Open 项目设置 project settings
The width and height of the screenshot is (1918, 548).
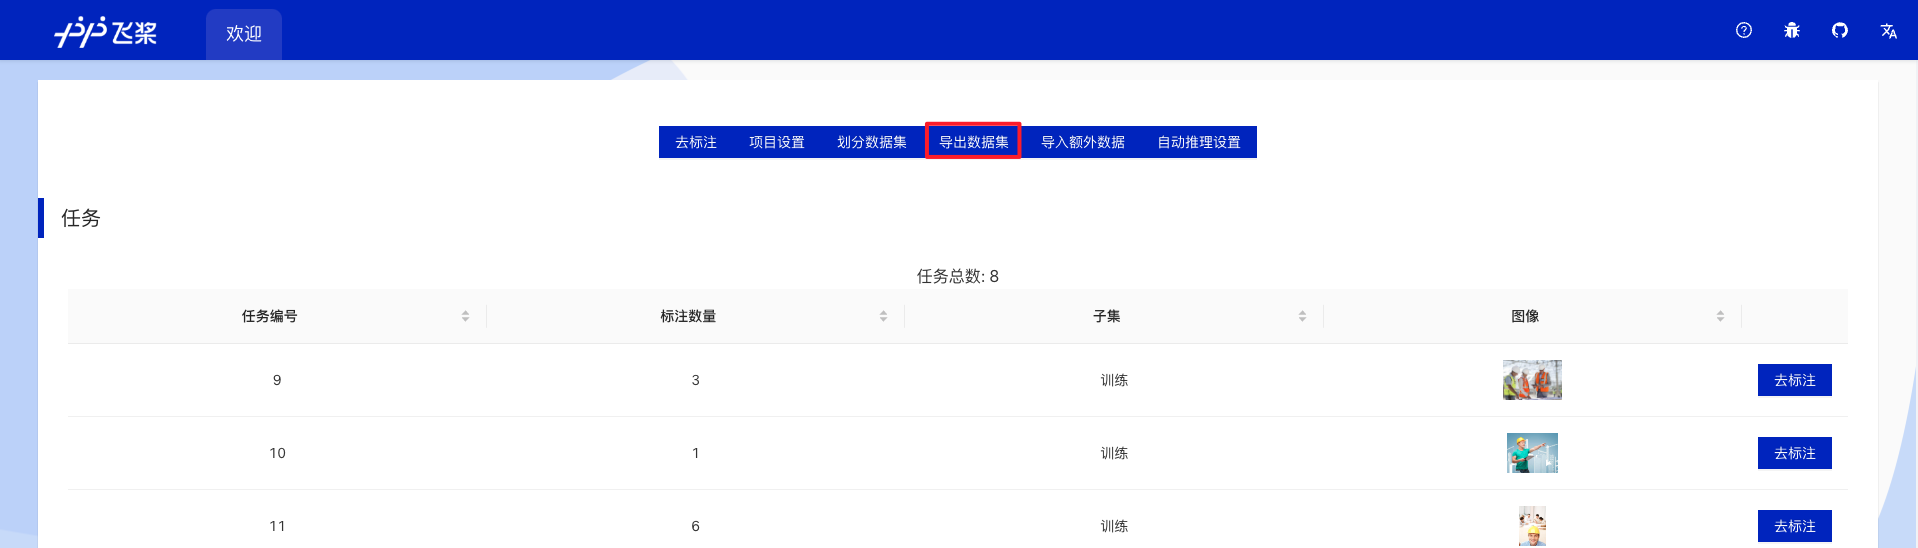[x=777, y=142]
